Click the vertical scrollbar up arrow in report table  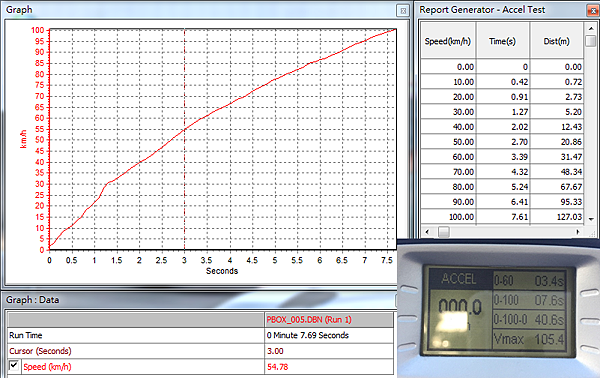click(591, 28)
